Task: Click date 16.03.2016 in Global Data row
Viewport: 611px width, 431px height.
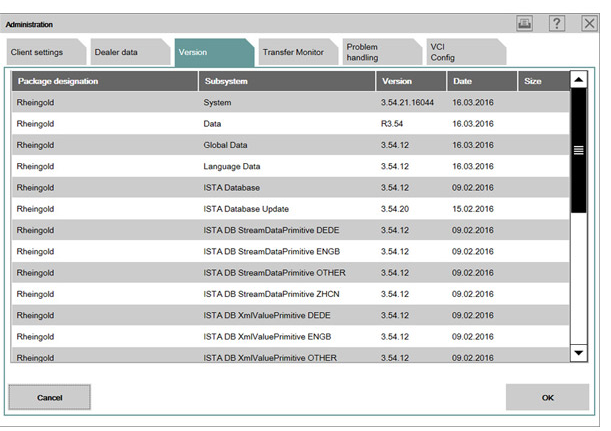Action: [x=473, y=145]
